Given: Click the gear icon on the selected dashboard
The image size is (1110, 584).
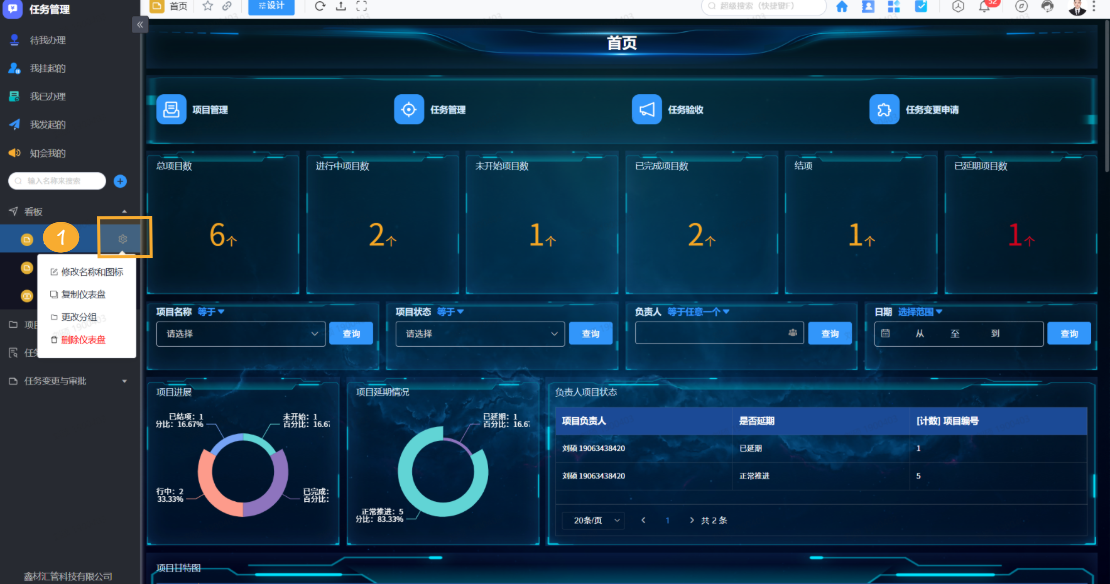Looking at the screenshot, I should point(123,239).
